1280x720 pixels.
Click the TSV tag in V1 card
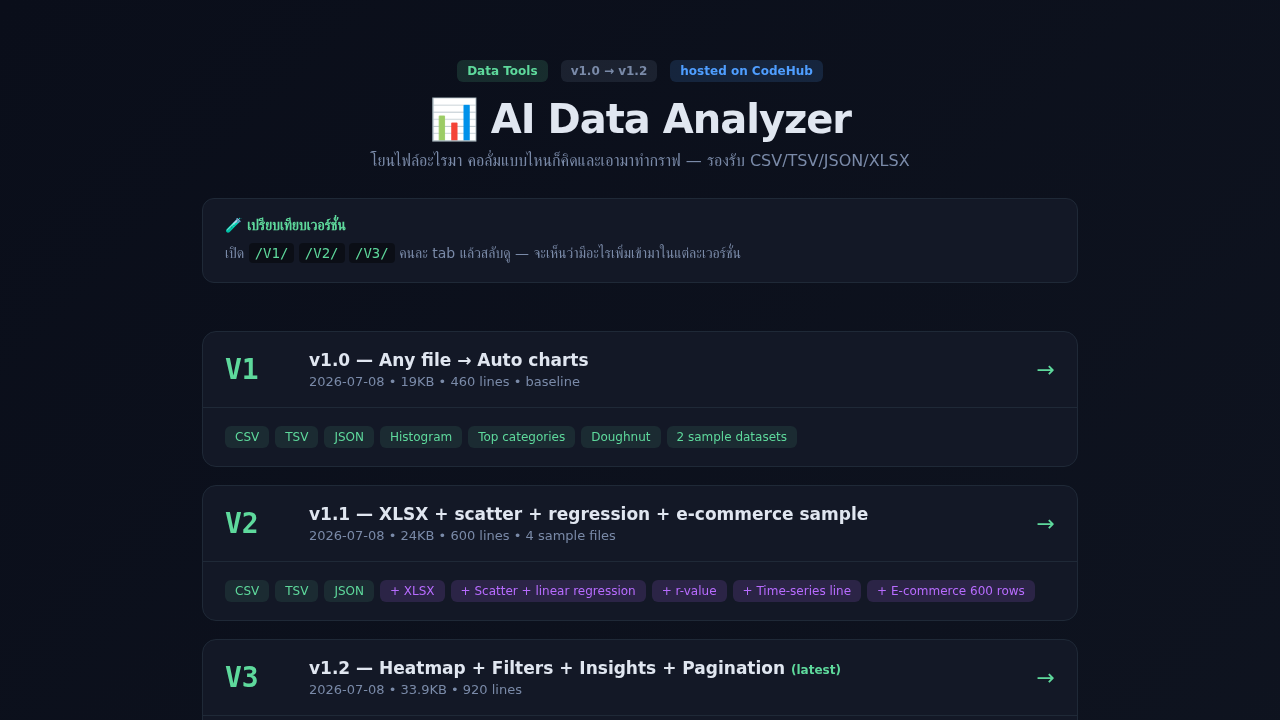pos(297,437)
